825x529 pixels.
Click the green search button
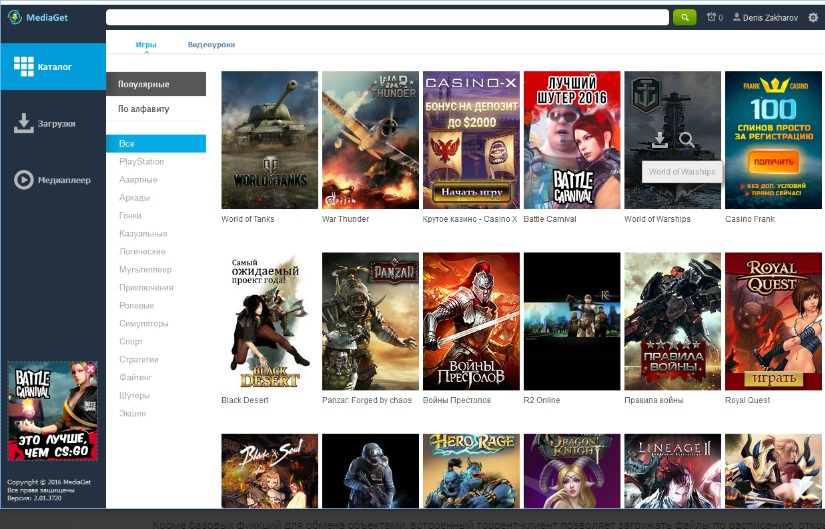coord(684,17)
